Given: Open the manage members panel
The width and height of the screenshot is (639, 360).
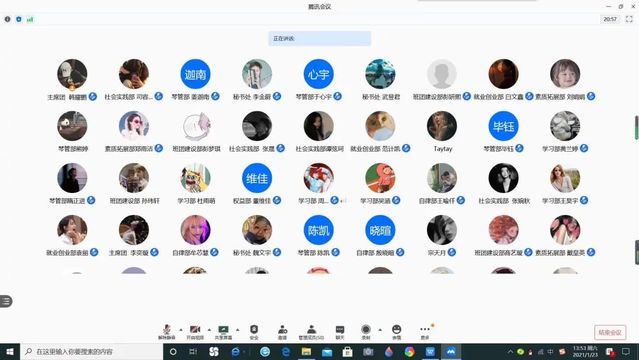Looking at the screenshot, I should [311, 332].
